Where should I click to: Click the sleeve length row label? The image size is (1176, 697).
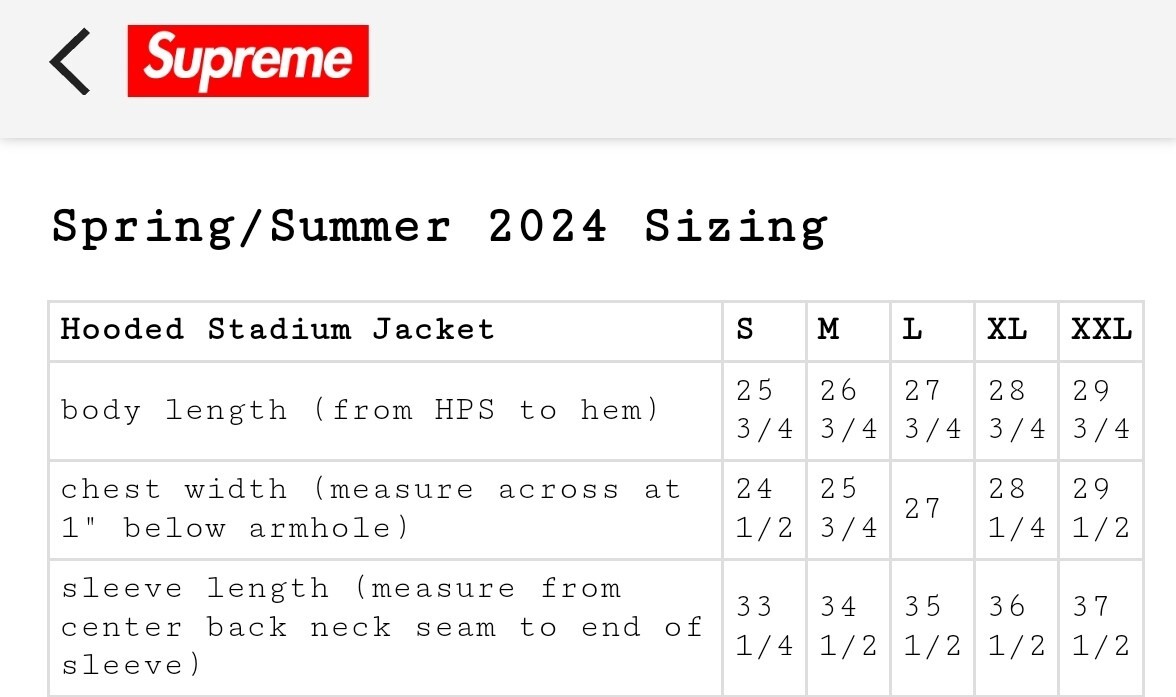point(381,626)
